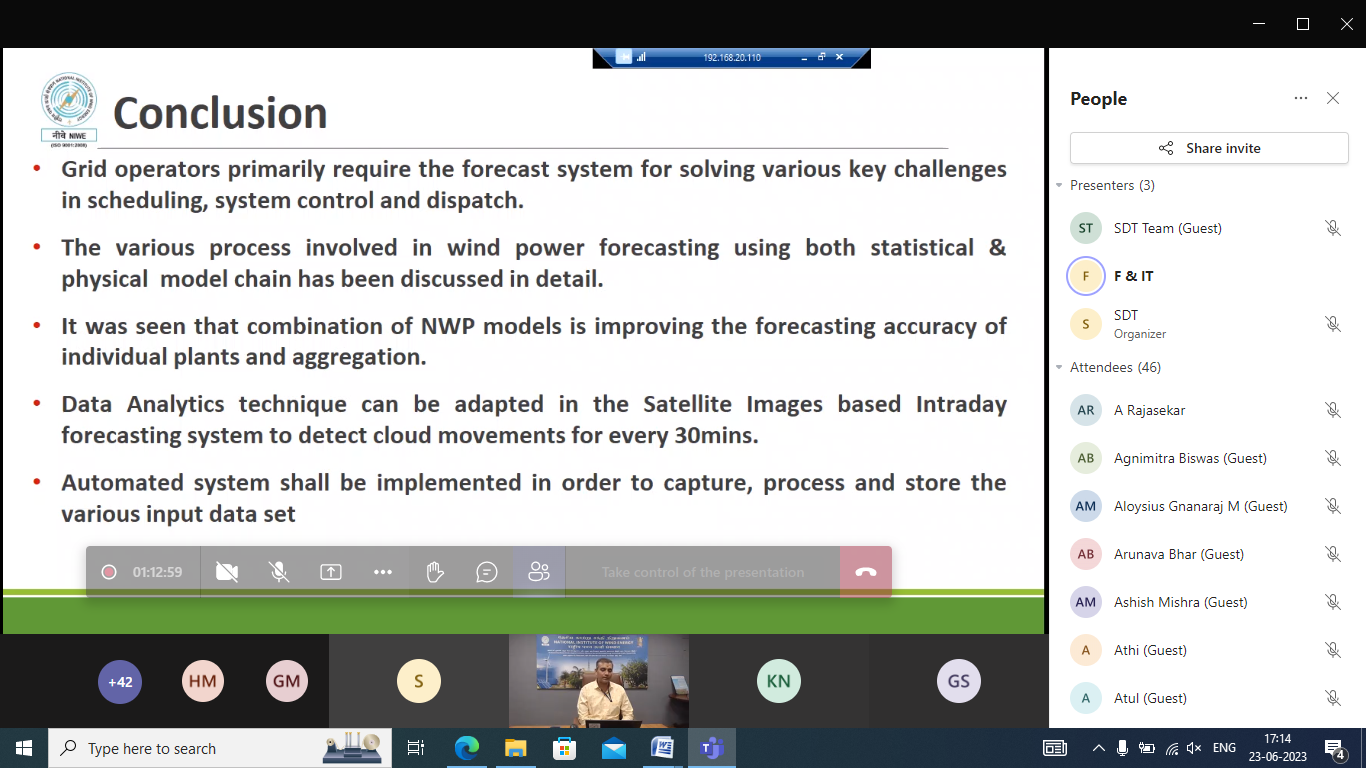Select the presenter video thumbnail
Viewport: 1366px width, 768px height.
[598, 681]
